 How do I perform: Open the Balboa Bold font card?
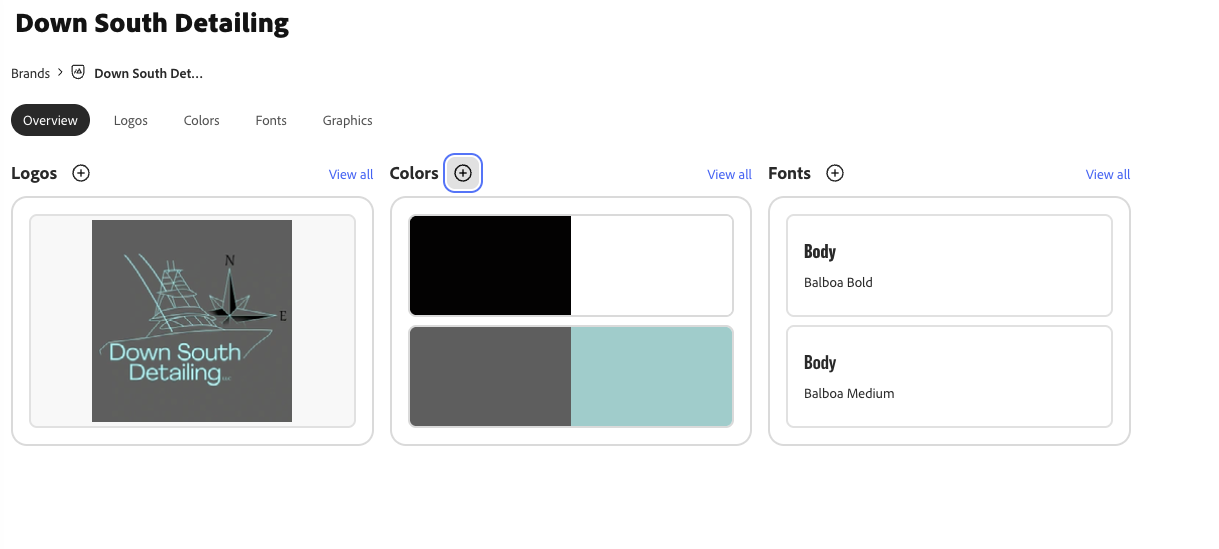(x=949, y=265)
